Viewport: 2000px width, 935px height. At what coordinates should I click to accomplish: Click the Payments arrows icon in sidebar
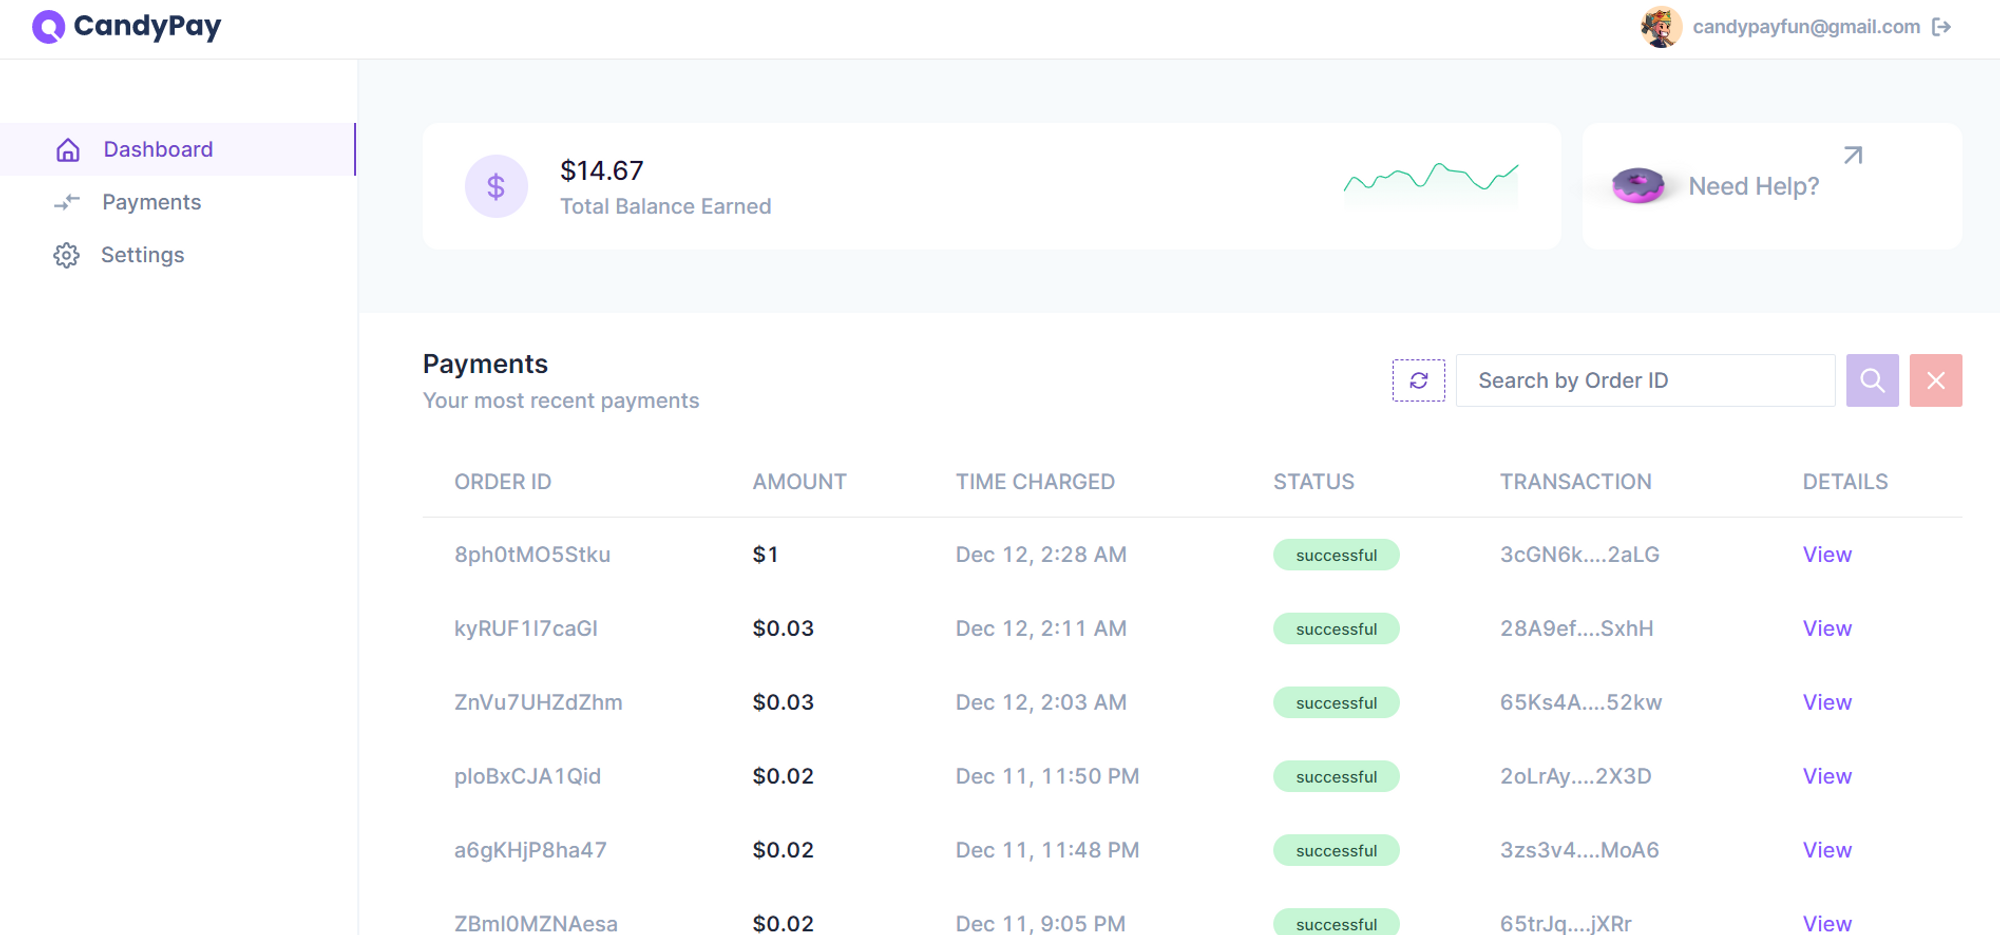click(x=67, y=202)
